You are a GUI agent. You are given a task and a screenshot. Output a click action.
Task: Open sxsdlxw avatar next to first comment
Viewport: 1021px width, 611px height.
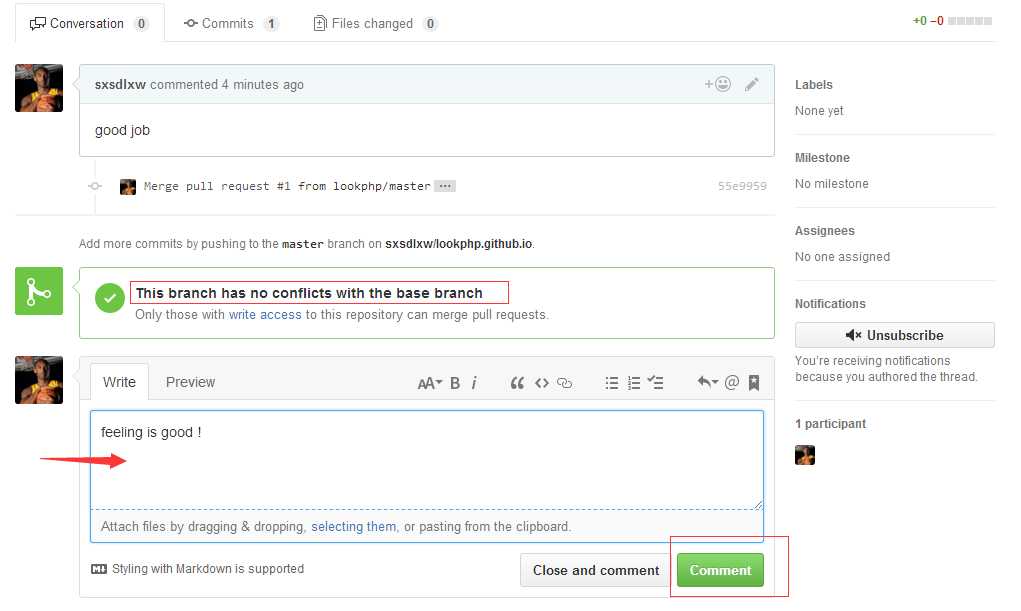(39, 88)
